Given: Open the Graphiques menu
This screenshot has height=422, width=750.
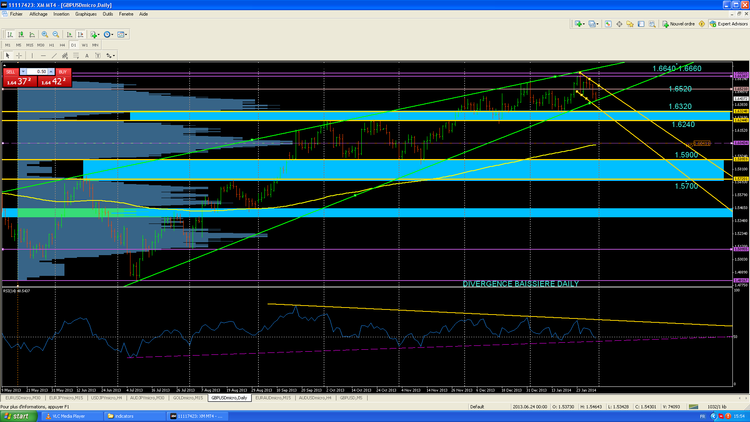Looking at the screenshot, I should [85, 14].
